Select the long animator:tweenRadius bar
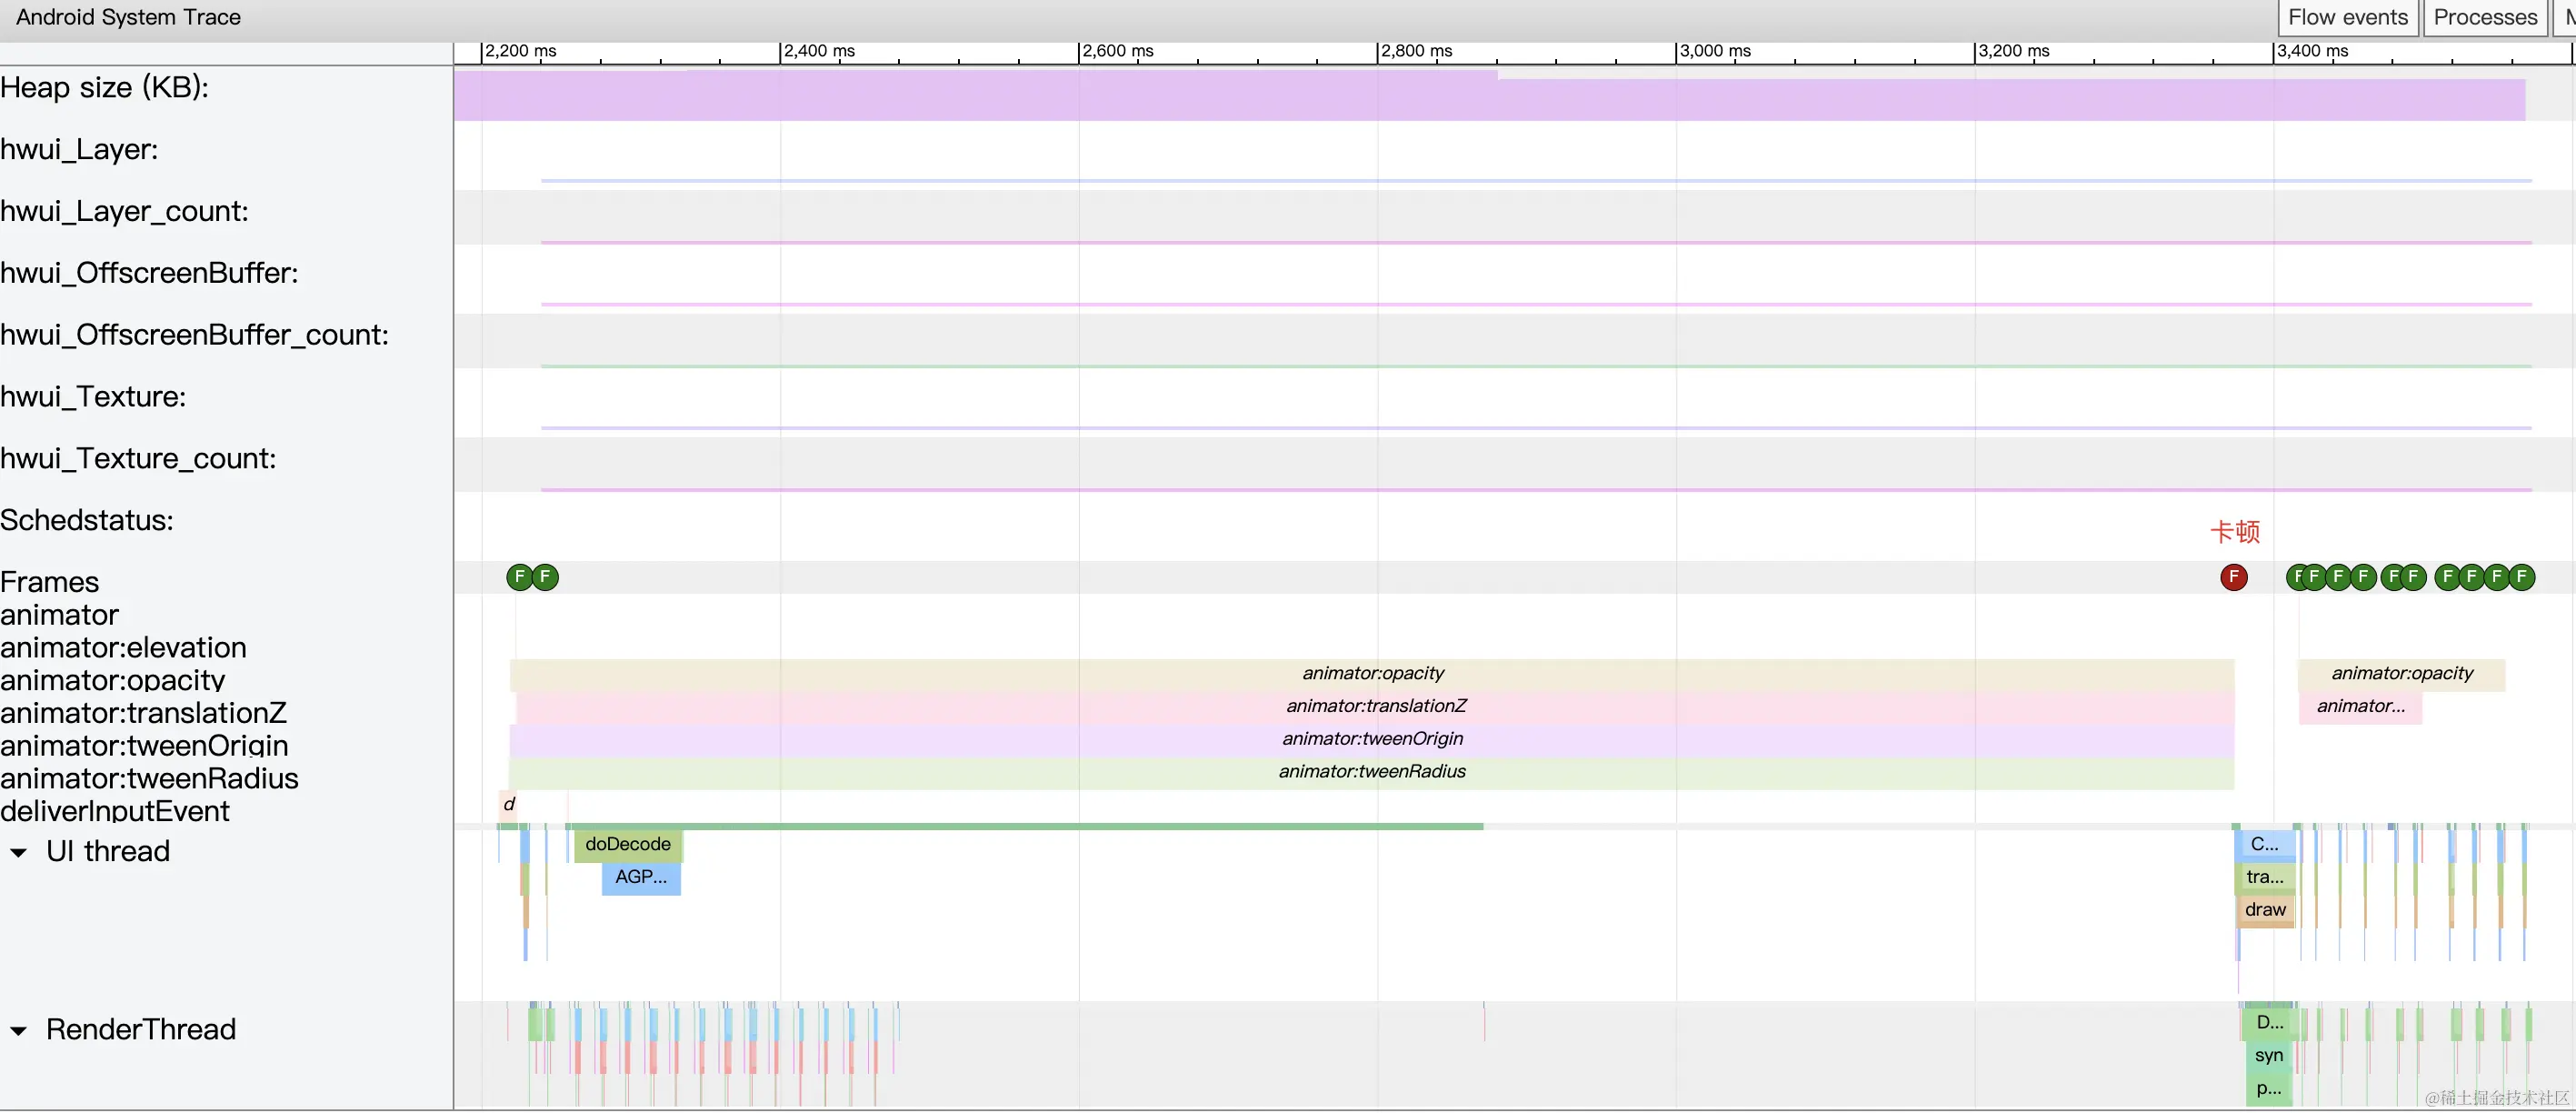This screenshot has width=2576, height=1113. click(x=1371, y=771)
